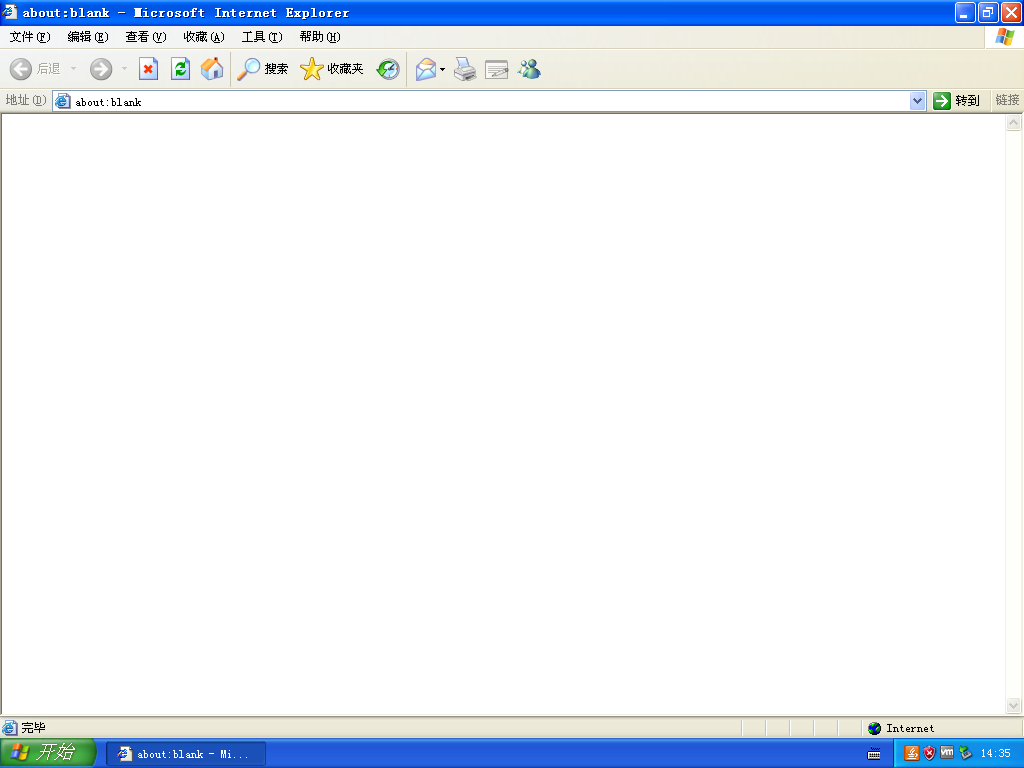
Task: Click the 14:35 system clock
Action: coord(995,754)
